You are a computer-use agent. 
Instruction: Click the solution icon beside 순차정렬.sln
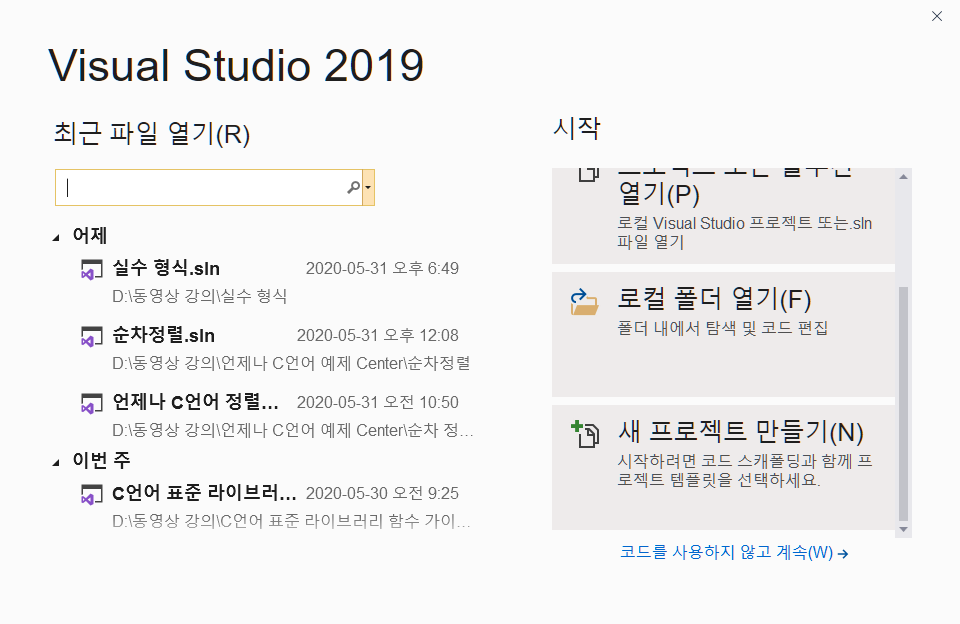(92, 336)
